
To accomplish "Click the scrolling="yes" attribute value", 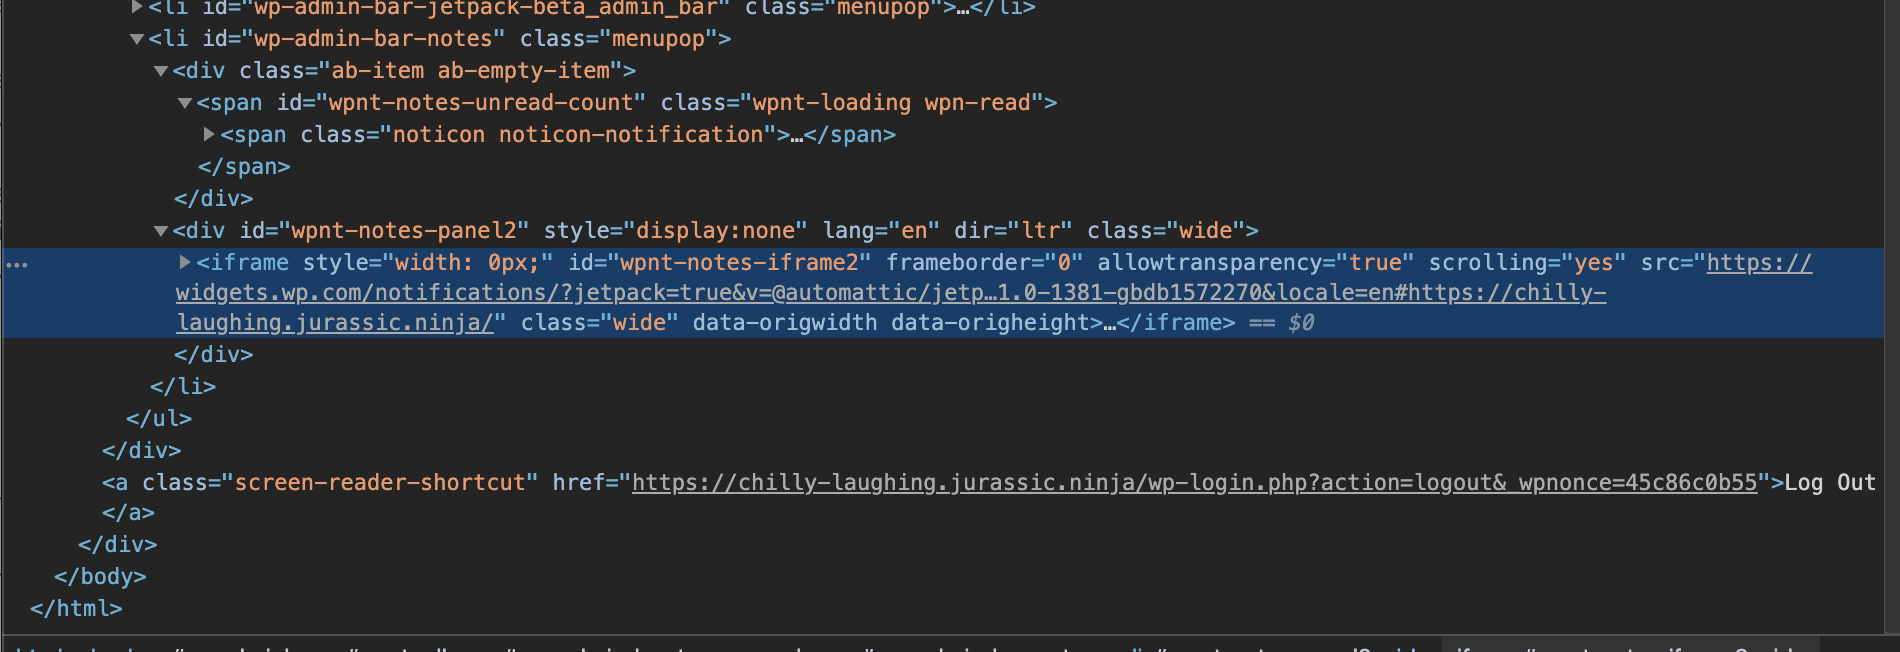I will click(x=1593, y=263).
